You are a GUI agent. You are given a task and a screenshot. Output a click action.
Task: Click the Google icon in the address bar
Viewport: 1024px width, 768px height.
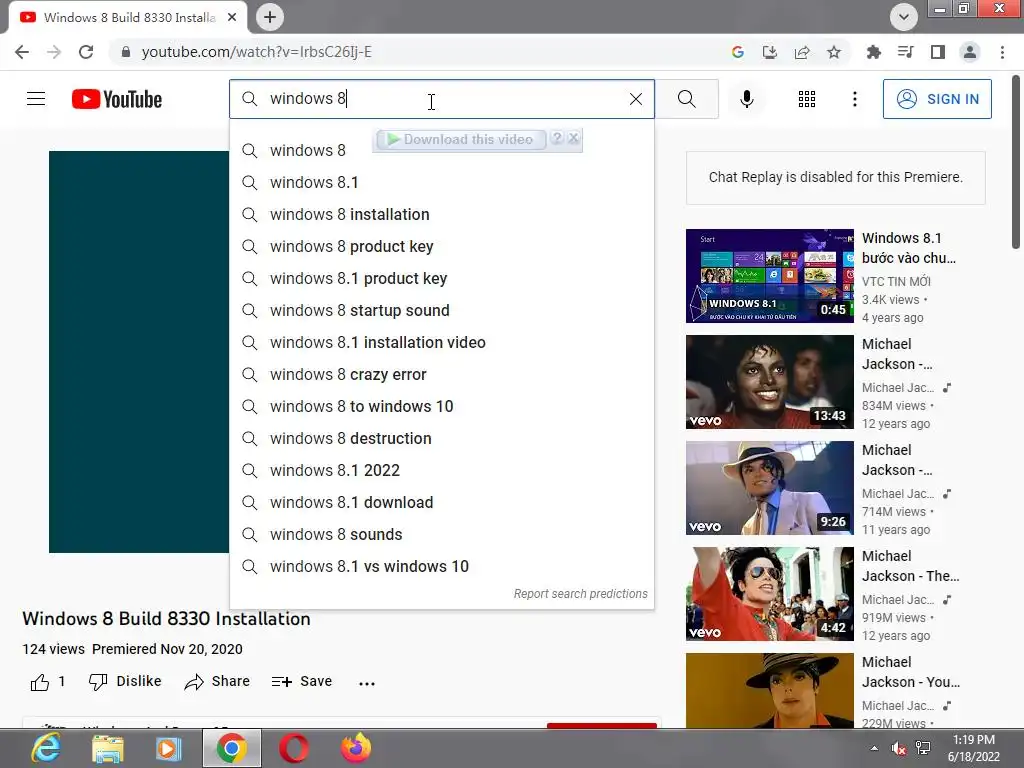[738, 52]
